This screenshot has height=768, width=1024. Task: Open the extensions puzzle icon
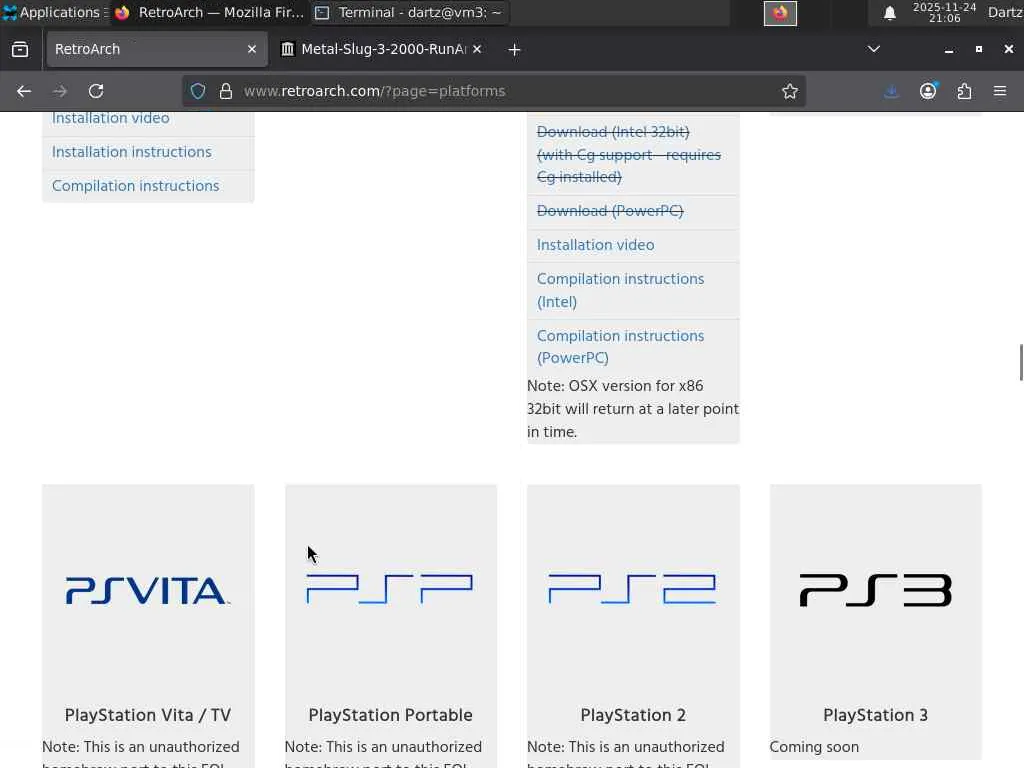click(965, 91)
